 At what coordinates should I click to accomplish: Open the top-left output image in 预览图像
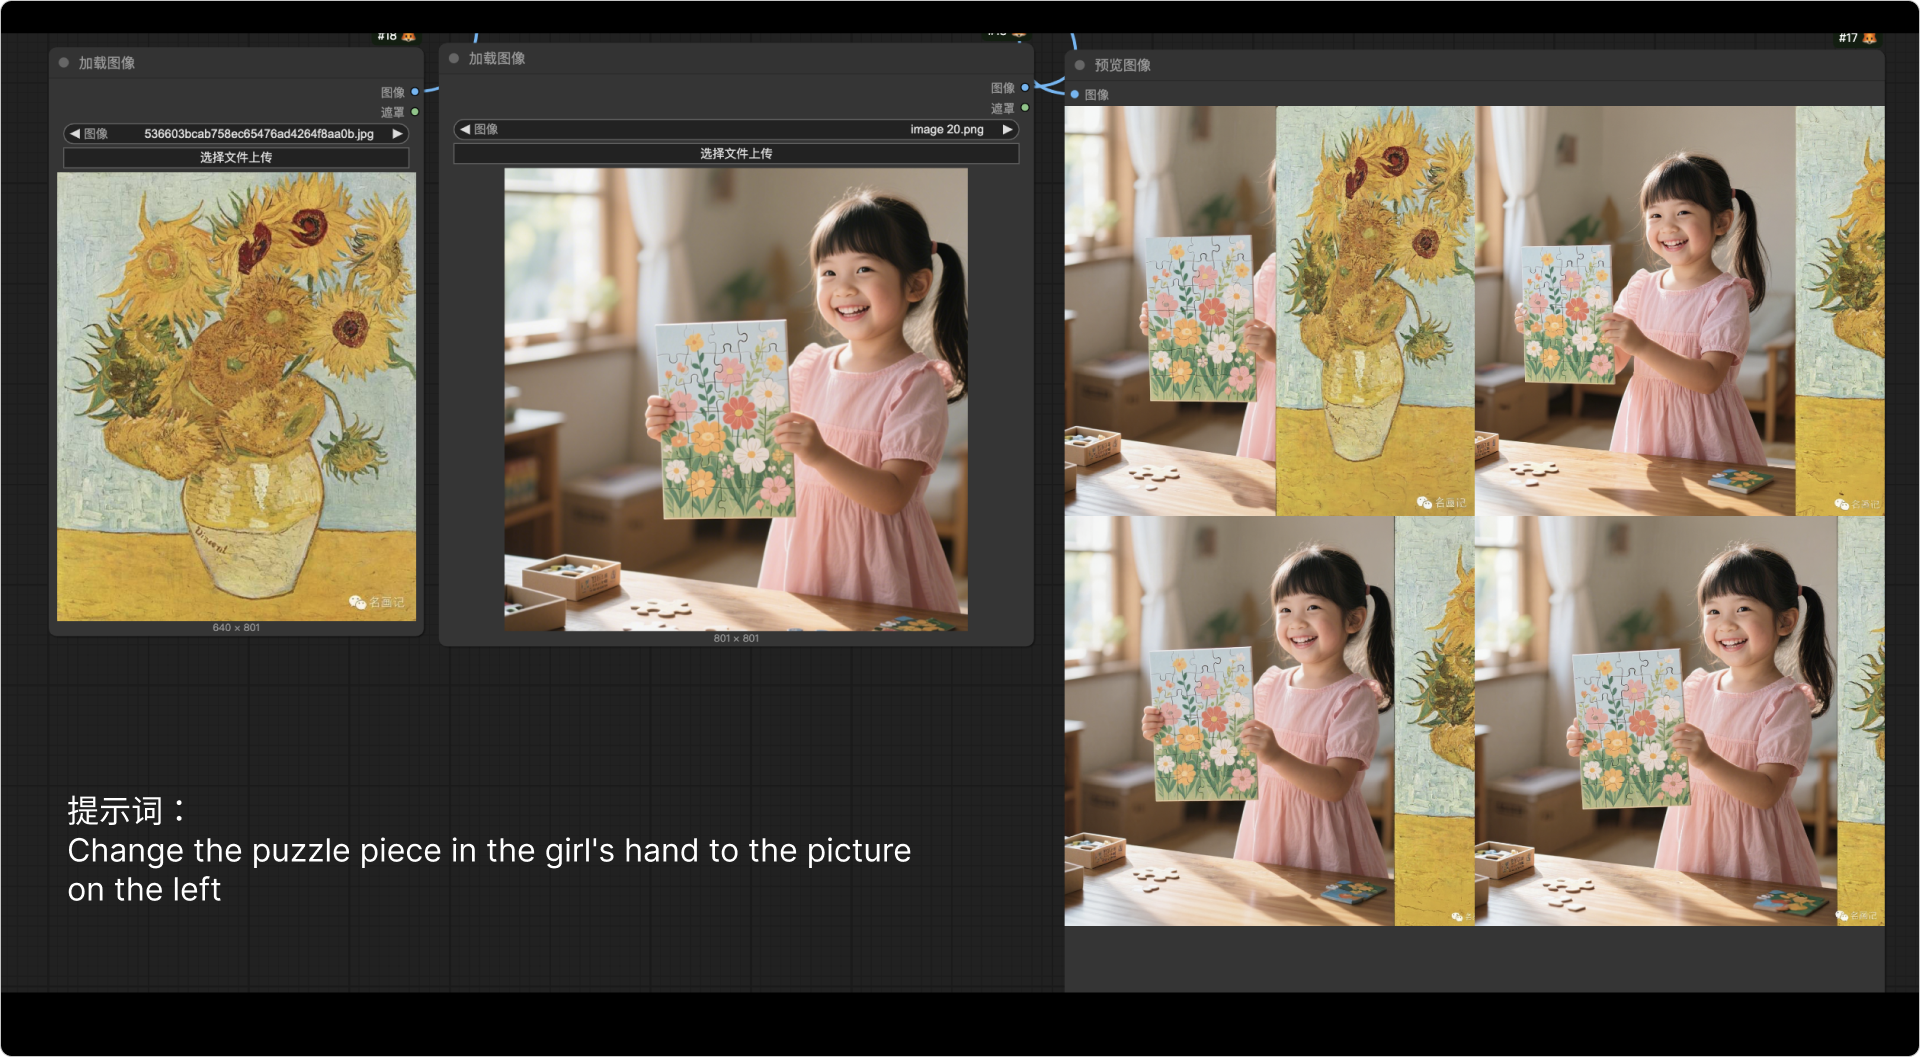[x=1269, y=311]
